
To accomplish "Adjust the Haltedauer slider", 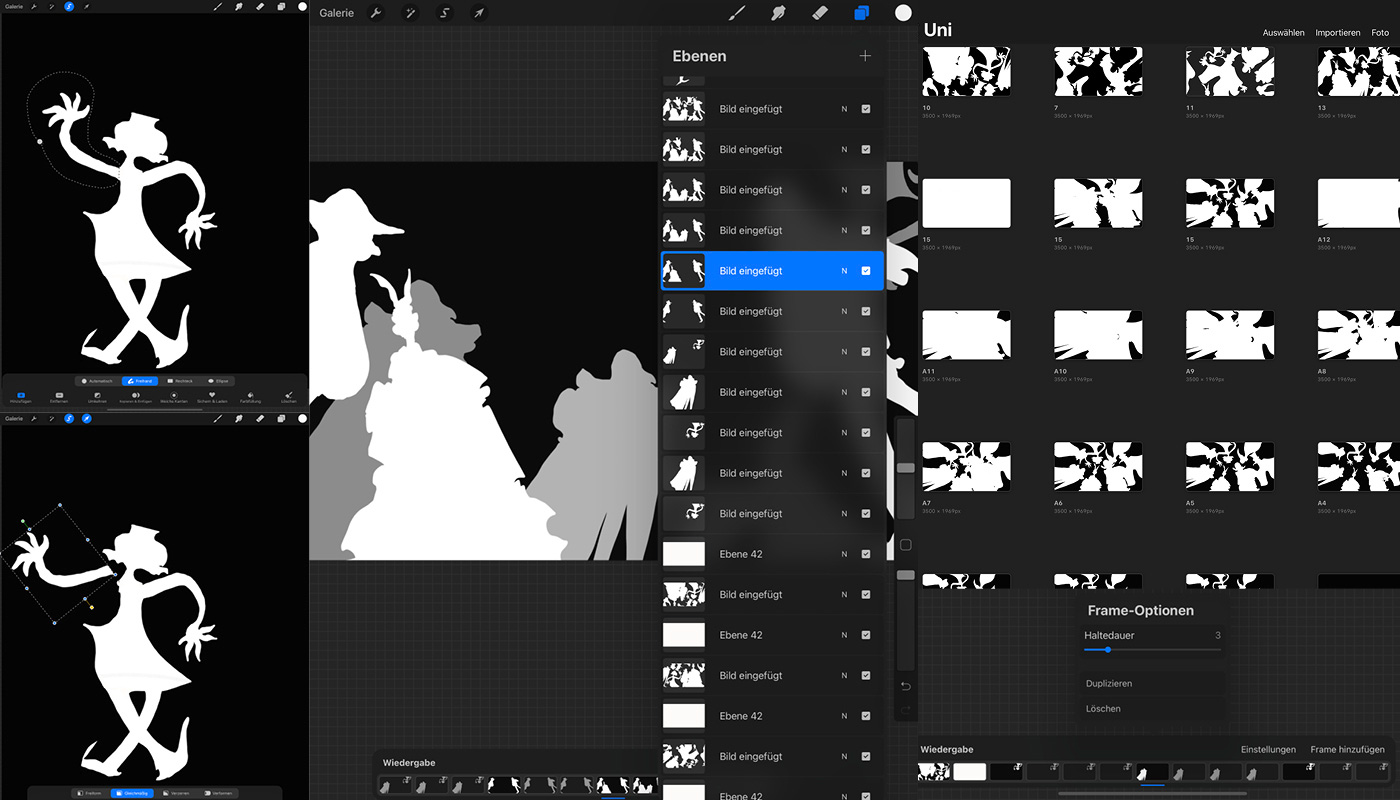I will [x=1108, y=650].
